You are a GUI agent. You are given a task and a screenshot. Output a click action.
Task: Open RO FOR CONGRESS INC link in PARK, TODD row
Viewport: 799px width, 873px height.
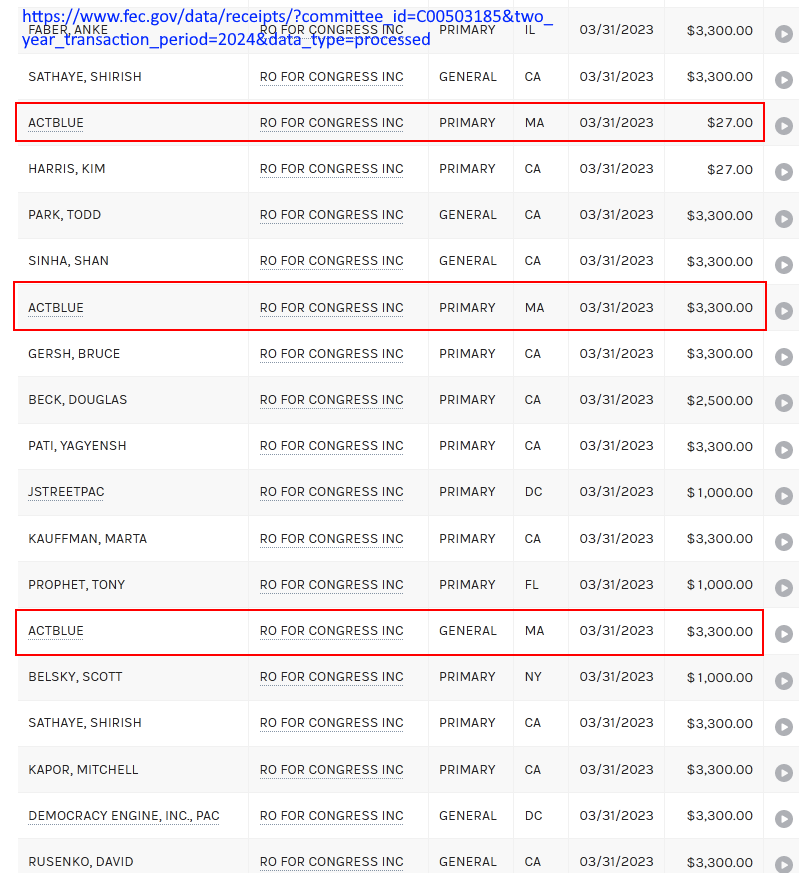coord(331,215)
